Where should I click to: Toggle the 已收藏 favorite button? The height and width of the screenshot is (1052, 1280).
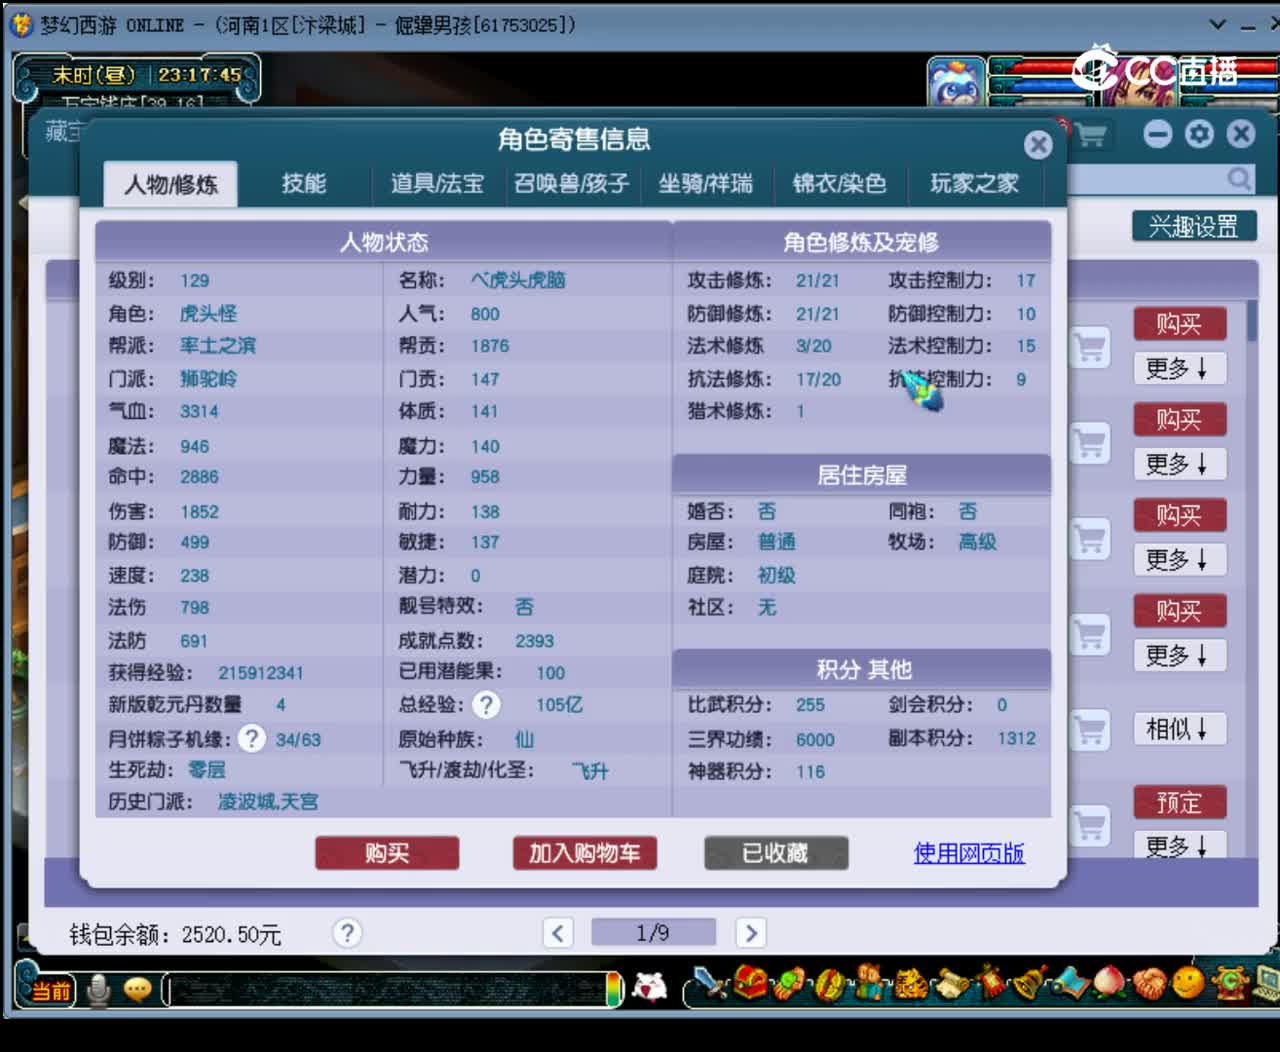(776, 853)
